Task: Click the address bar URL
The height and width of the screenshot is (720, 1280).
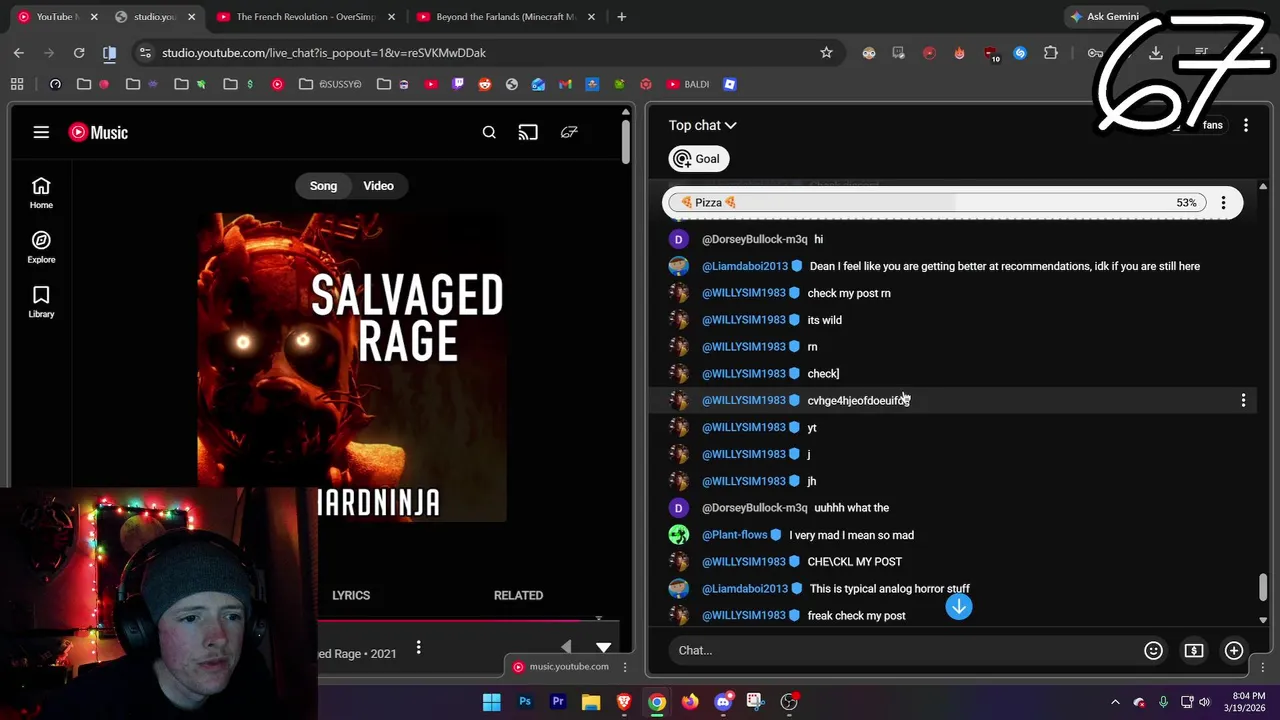Action: [324, 53]
